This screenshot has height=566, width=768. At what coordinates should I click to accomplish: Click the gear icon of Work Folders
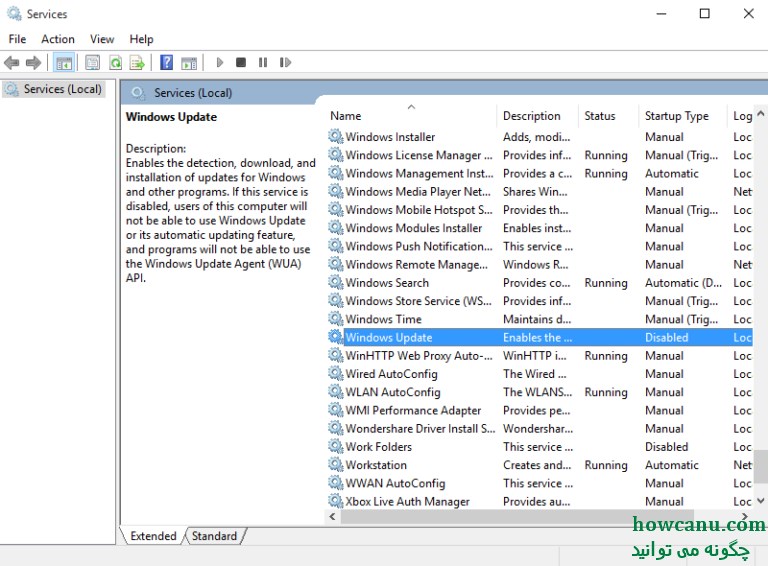click(336, 446)
